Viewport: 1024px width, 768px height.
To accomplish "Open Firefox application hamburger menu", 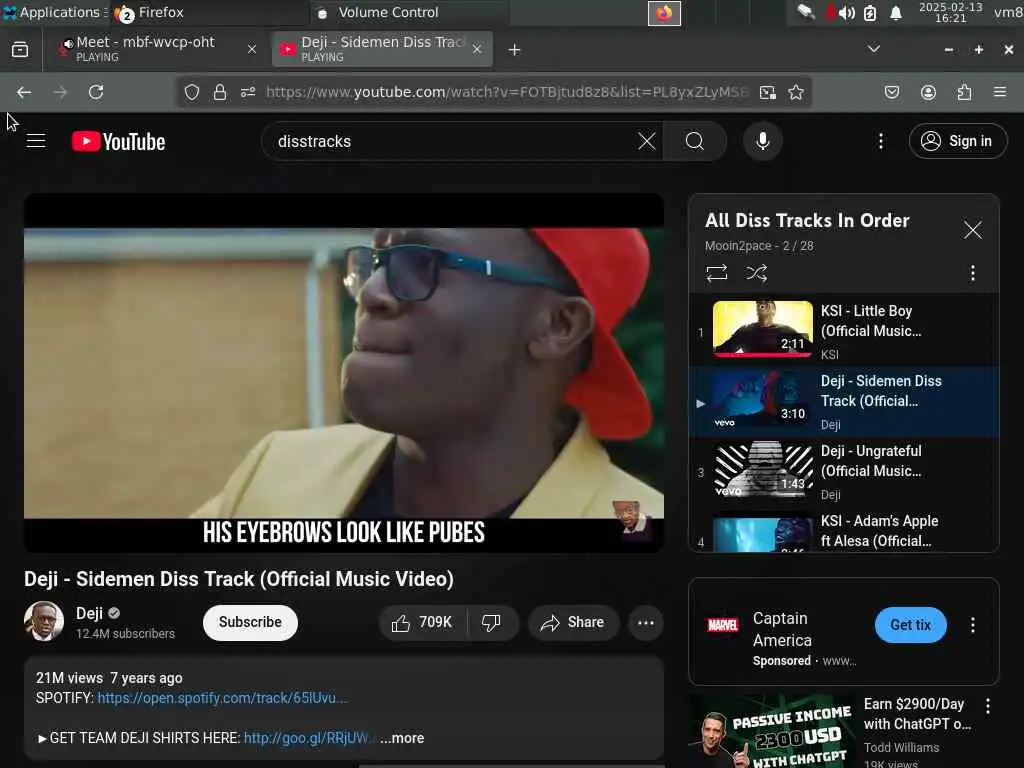I will [999, 92].
